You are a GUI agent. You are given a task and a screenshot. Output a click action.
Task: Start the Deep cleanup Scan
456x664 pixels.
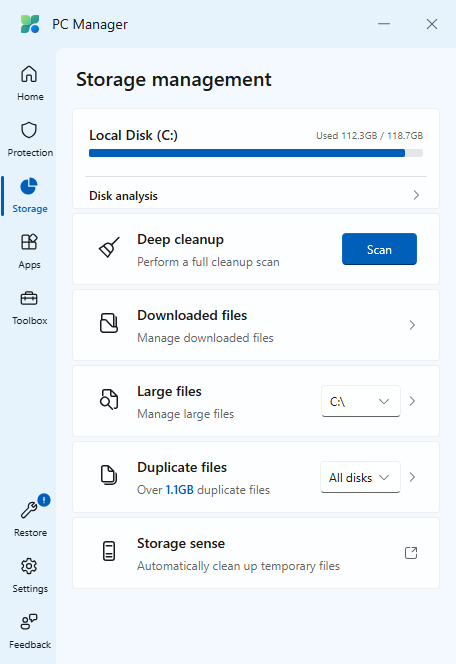pos(379,249)
